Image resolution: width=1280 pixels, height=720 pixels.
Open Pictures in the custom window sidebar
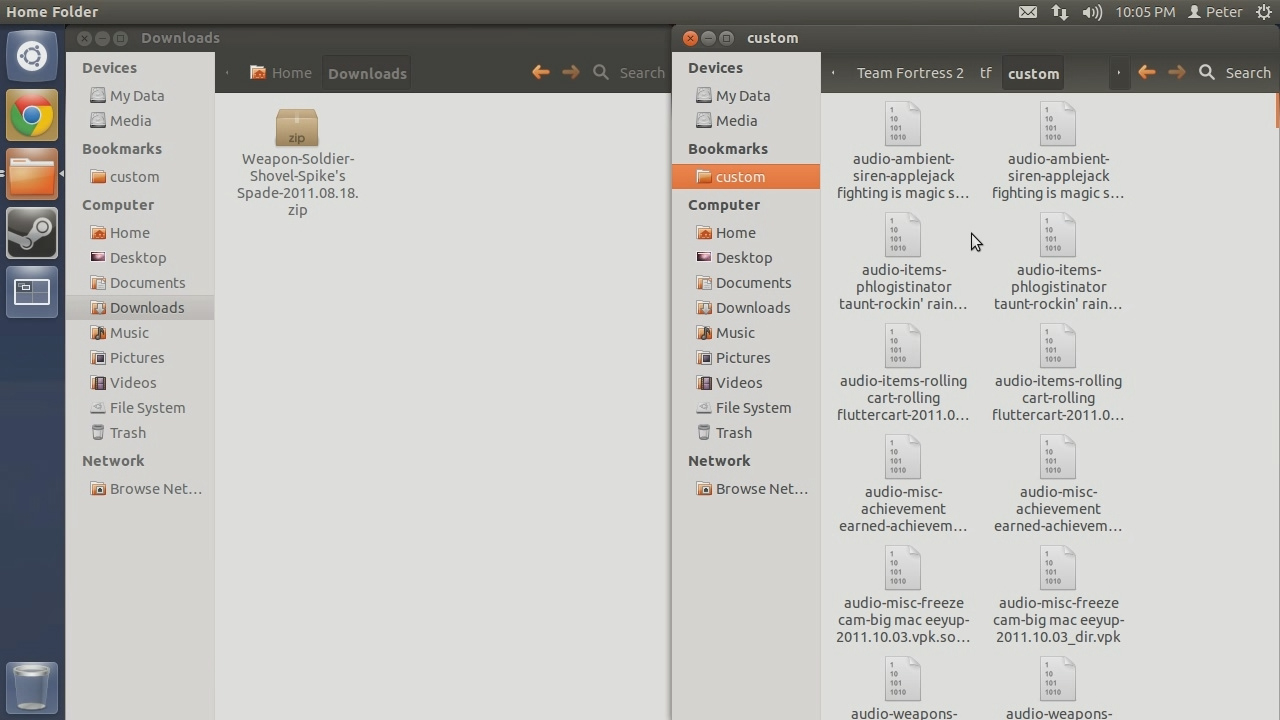tap(743, 358)
